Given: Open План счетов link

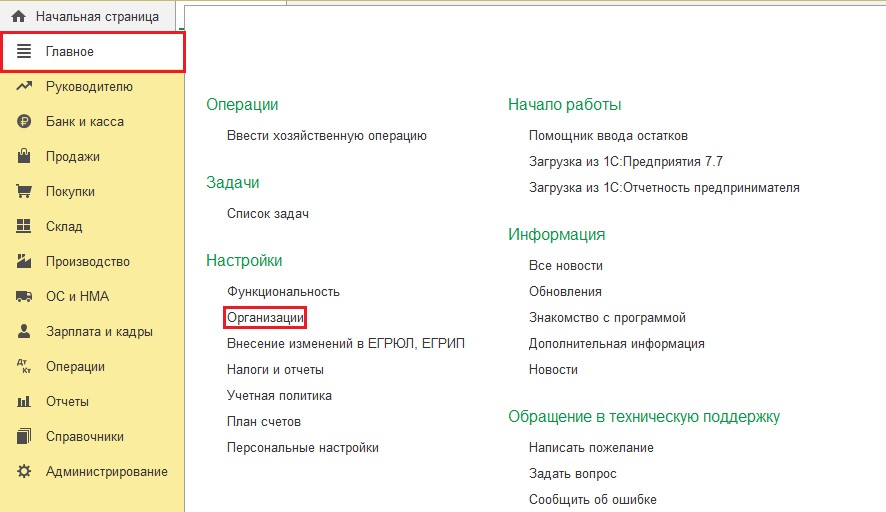Looking at the screenshot, I should pyautogui.click(x=263, y=422).
